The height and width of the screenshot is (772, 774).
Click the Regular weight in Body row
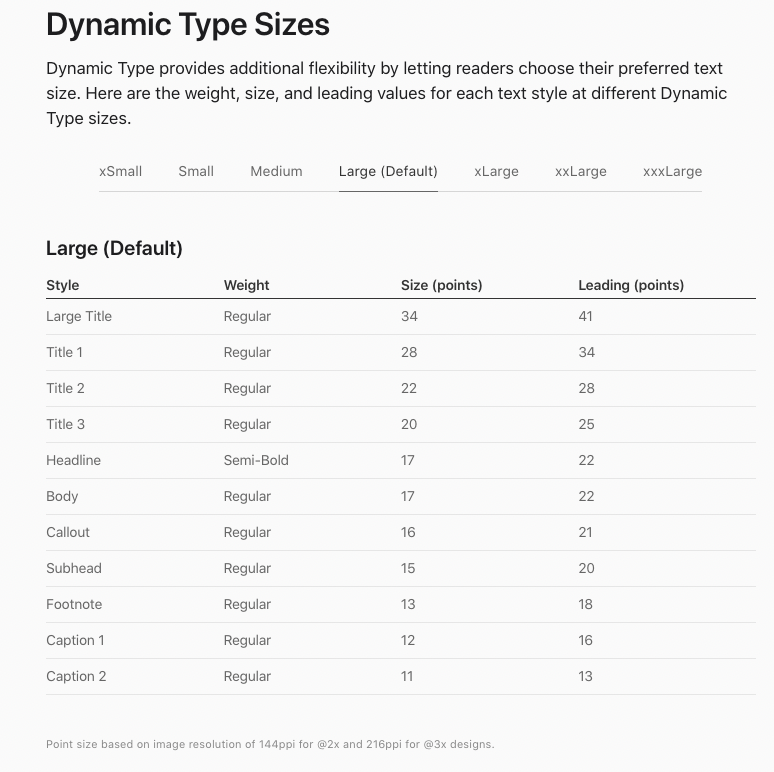pos(247,497)
